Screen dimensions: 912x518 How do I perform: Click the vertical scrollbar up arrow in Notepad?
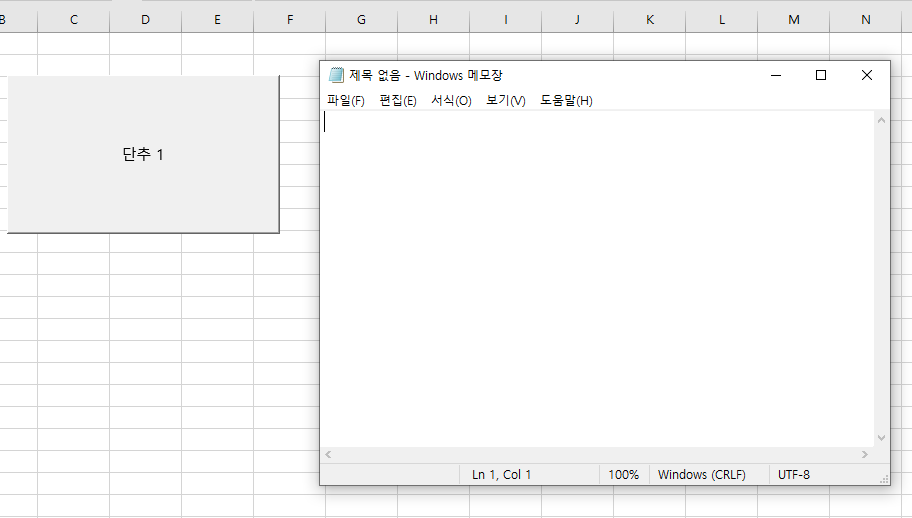tap(881, 120)
